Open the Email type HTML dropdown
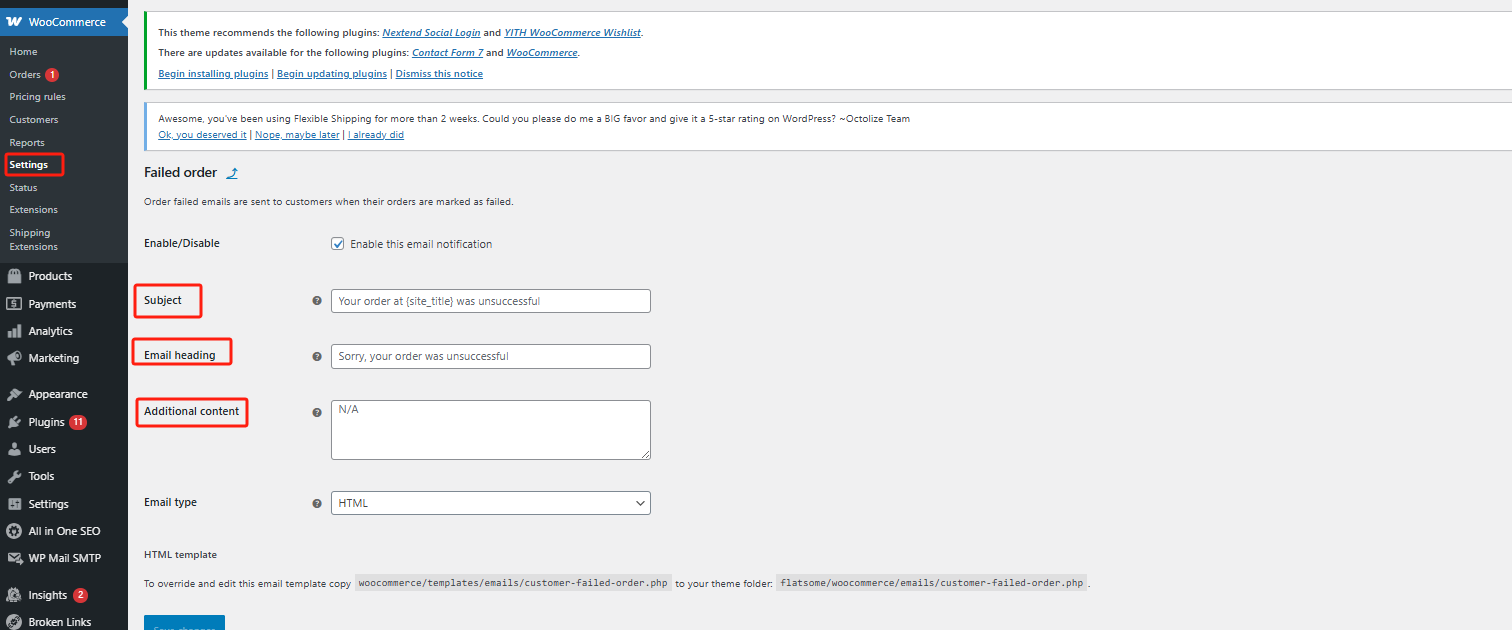 pyautogui.click(x=491, y=503)
